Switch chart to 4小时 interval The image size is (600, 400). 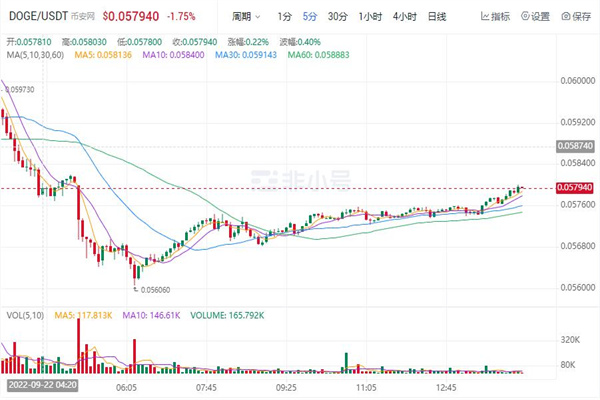(405, 17)
